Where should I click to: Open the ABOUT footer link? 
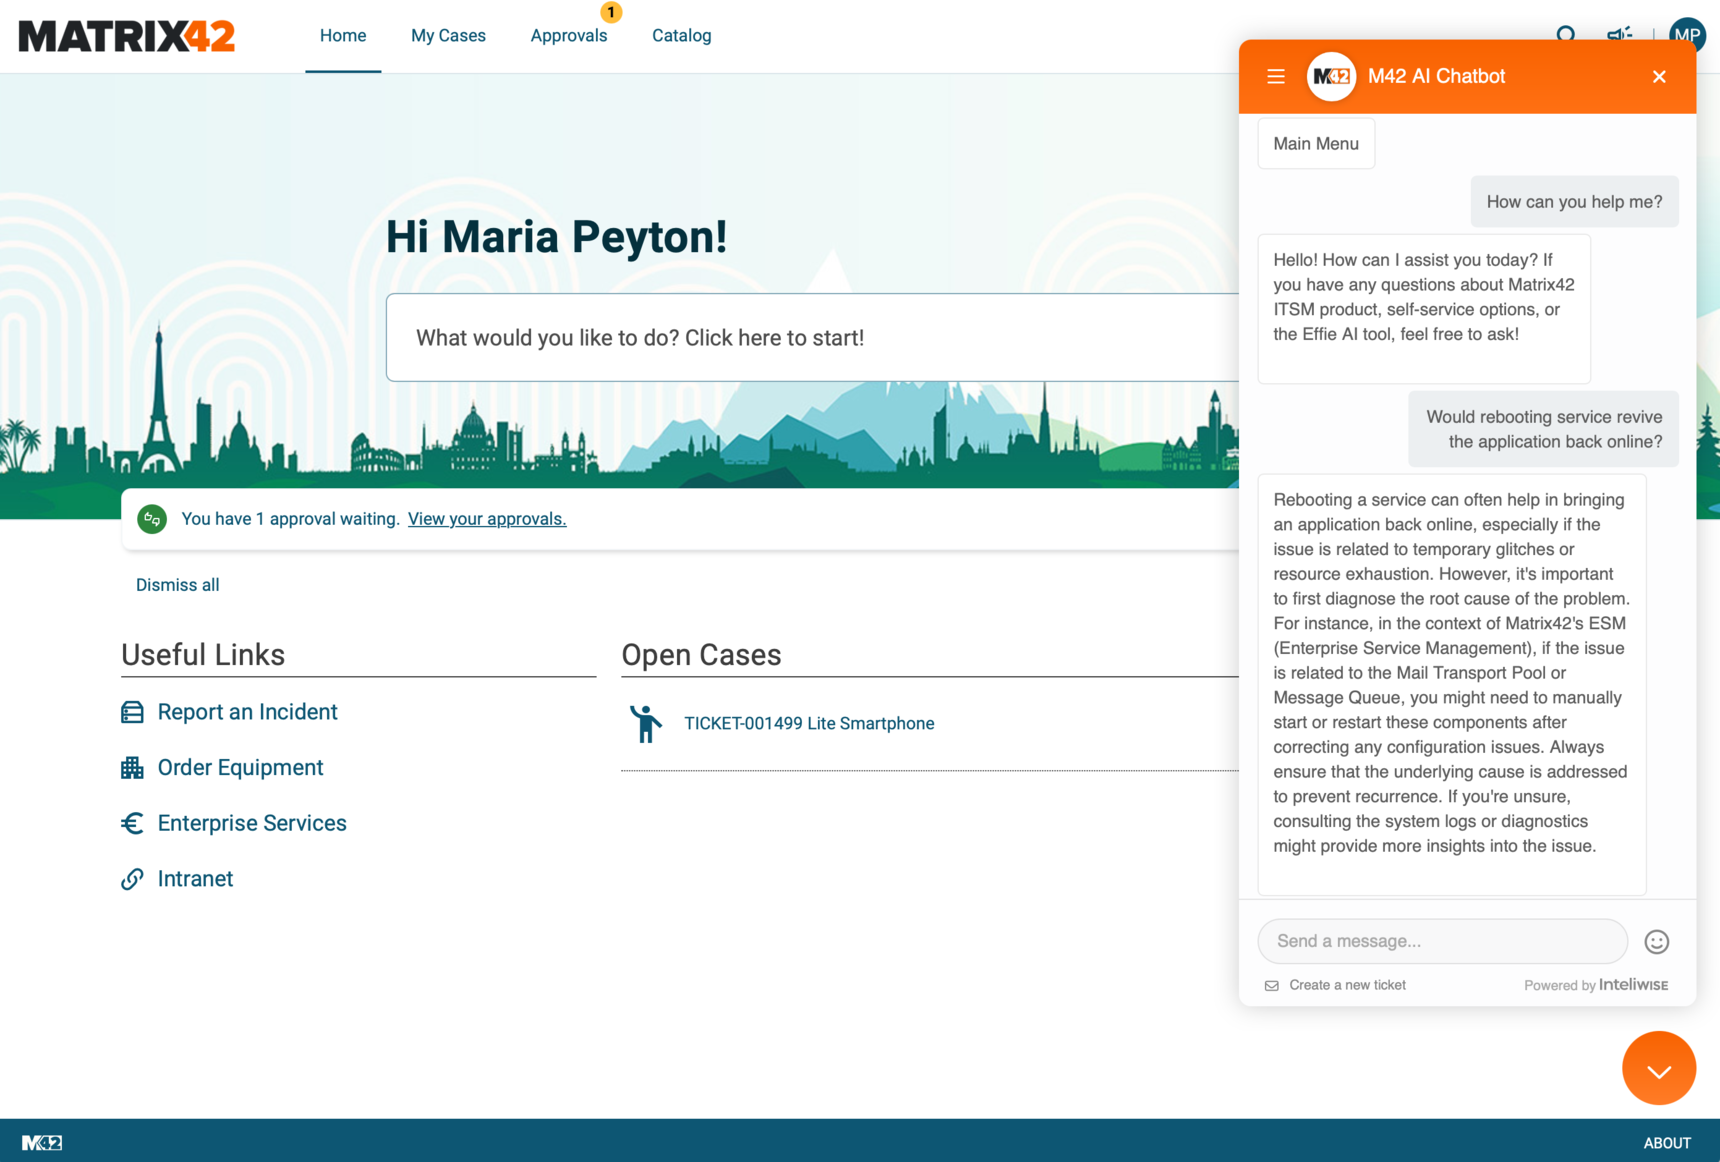pos(1667,1143)
